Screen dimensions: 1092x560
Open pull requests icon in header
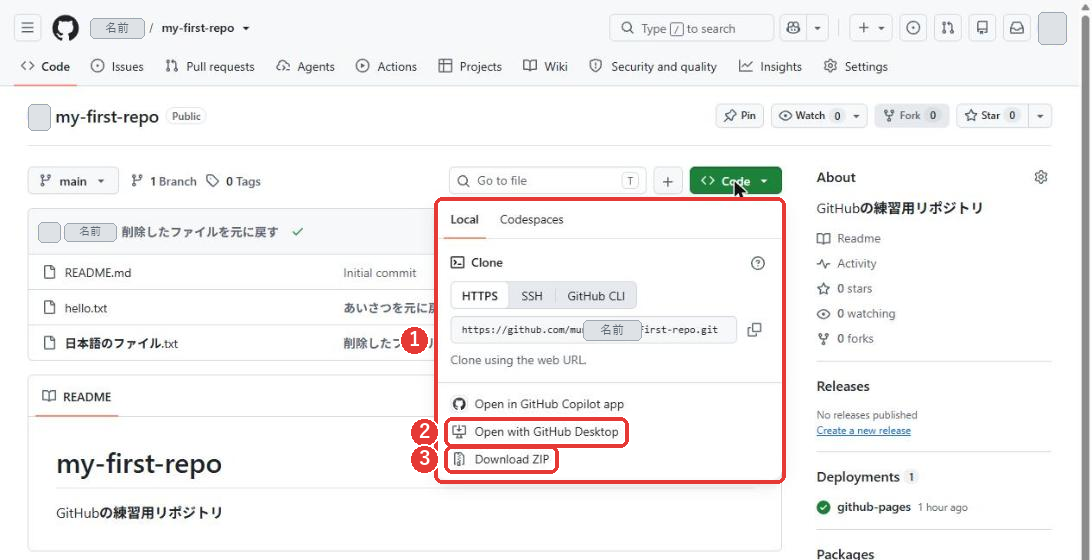948,28
